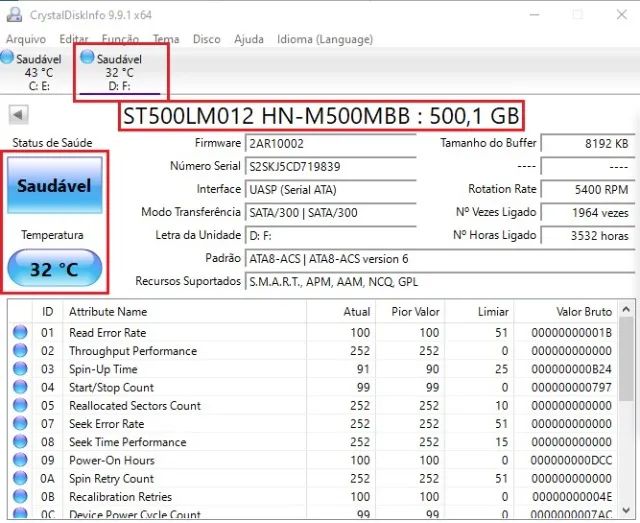Screen dimensions: 640x523
Task: Click status icon for Start/Stop Count
Action: click(x=20, y=387)
